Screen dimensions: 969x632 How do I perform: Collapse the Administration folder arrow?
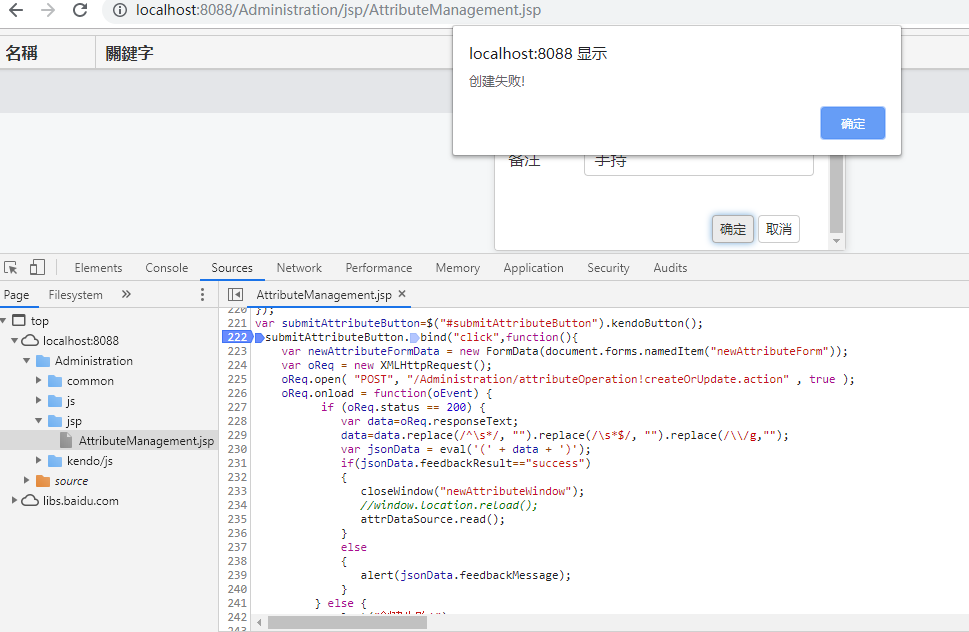coord(27,361)
